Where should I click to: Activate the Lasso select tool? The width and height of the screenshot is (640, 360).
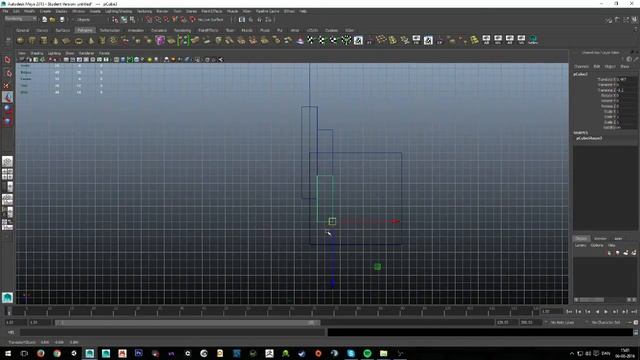point(7,73)
